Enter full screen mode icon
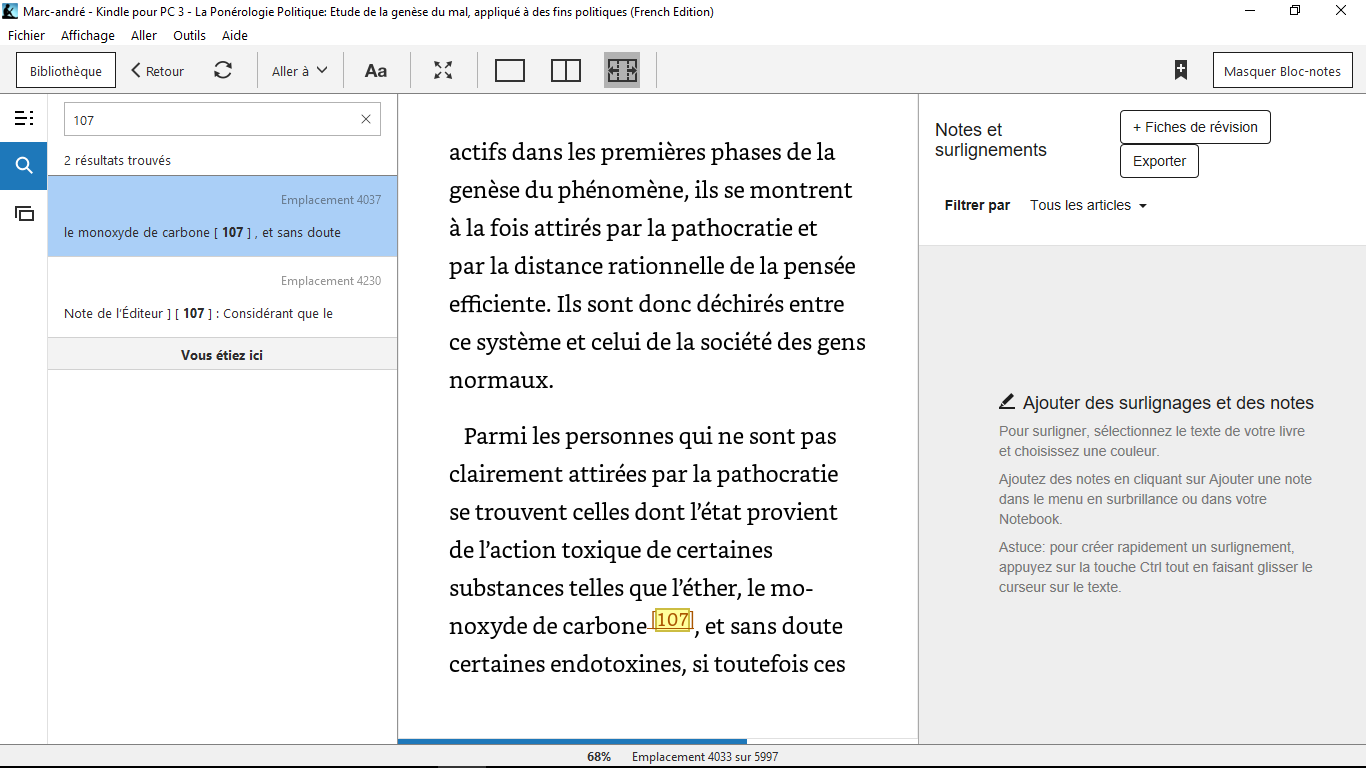The image size is (1366, 768). (443, 71)
